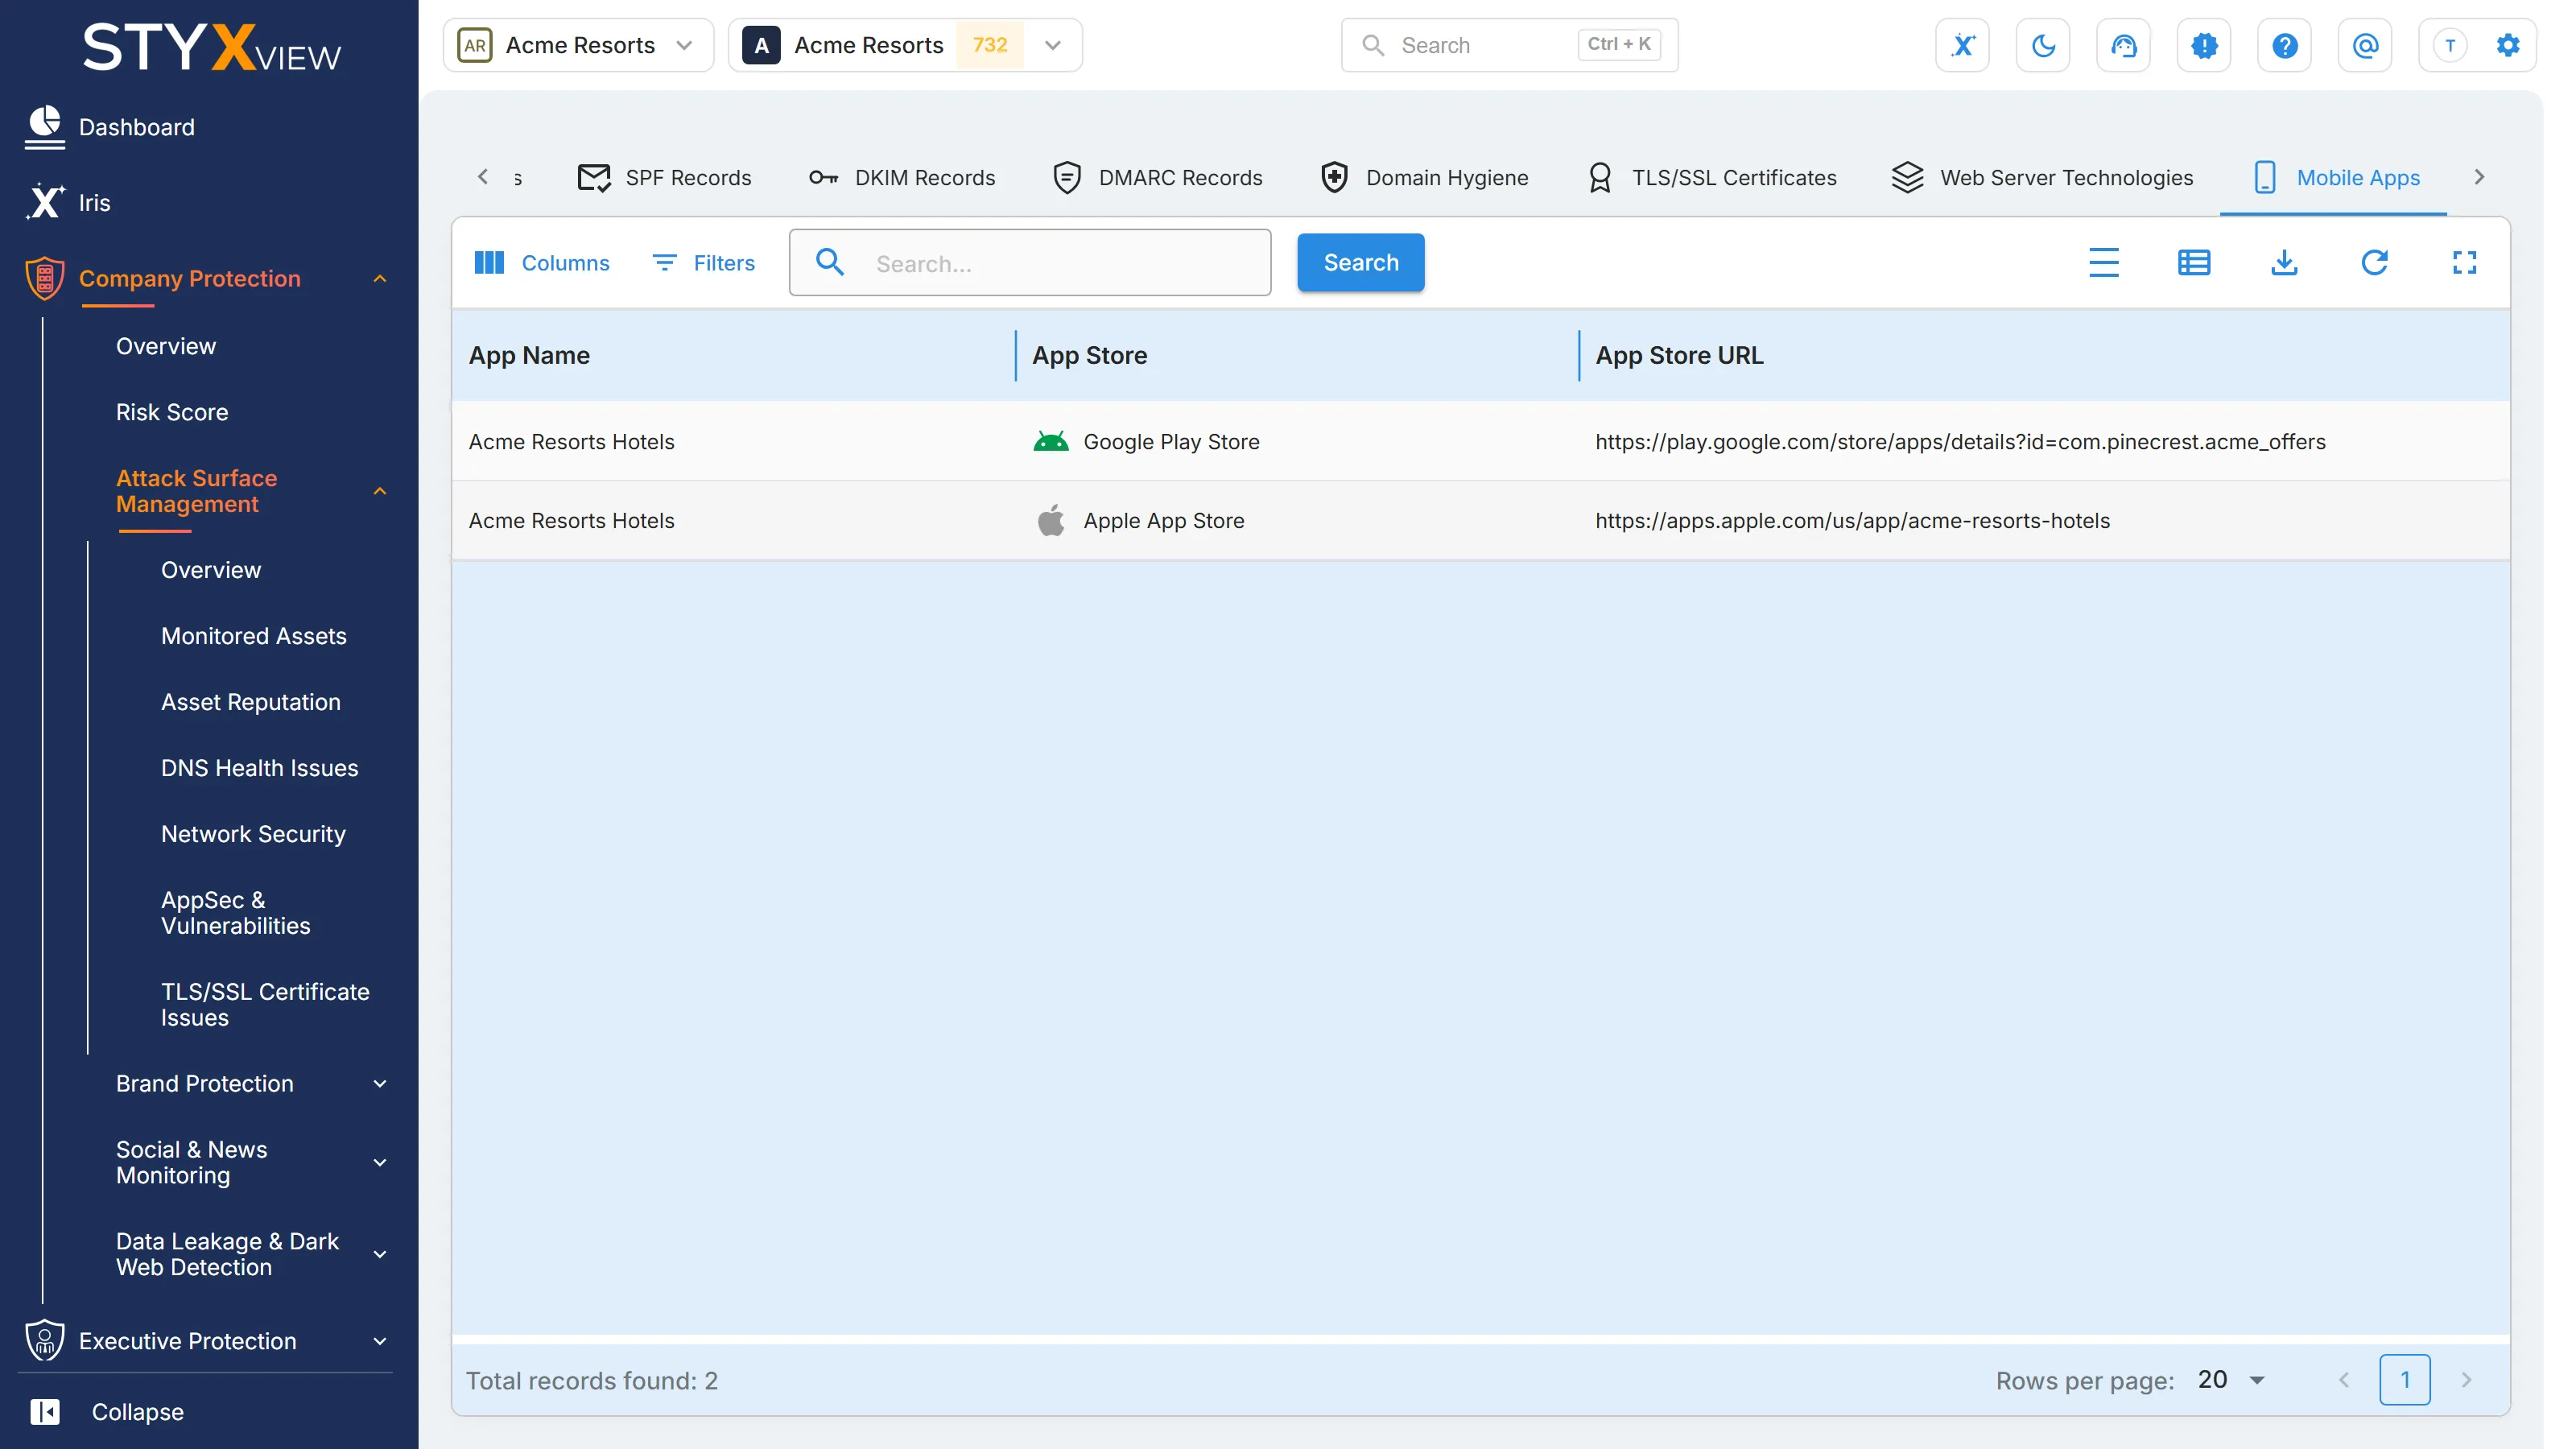Change table row density icon
The image size is (2576, 1449).
2103,262
